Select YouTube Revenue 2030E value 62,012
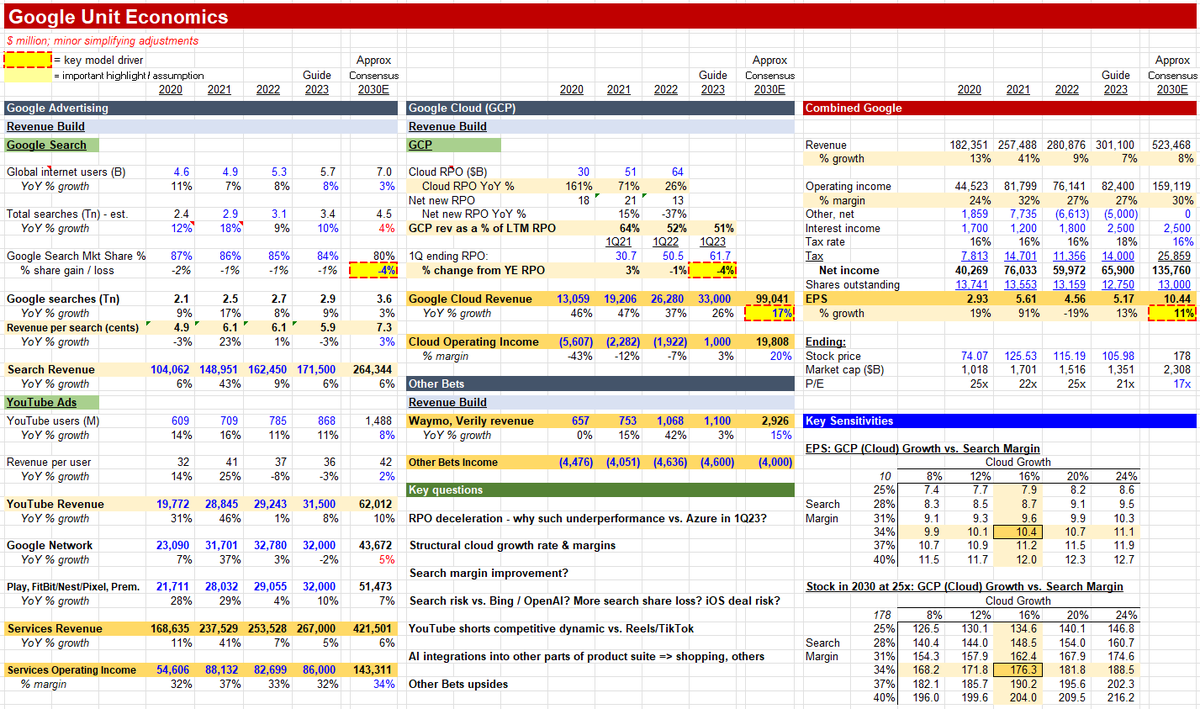 (378, 504)
